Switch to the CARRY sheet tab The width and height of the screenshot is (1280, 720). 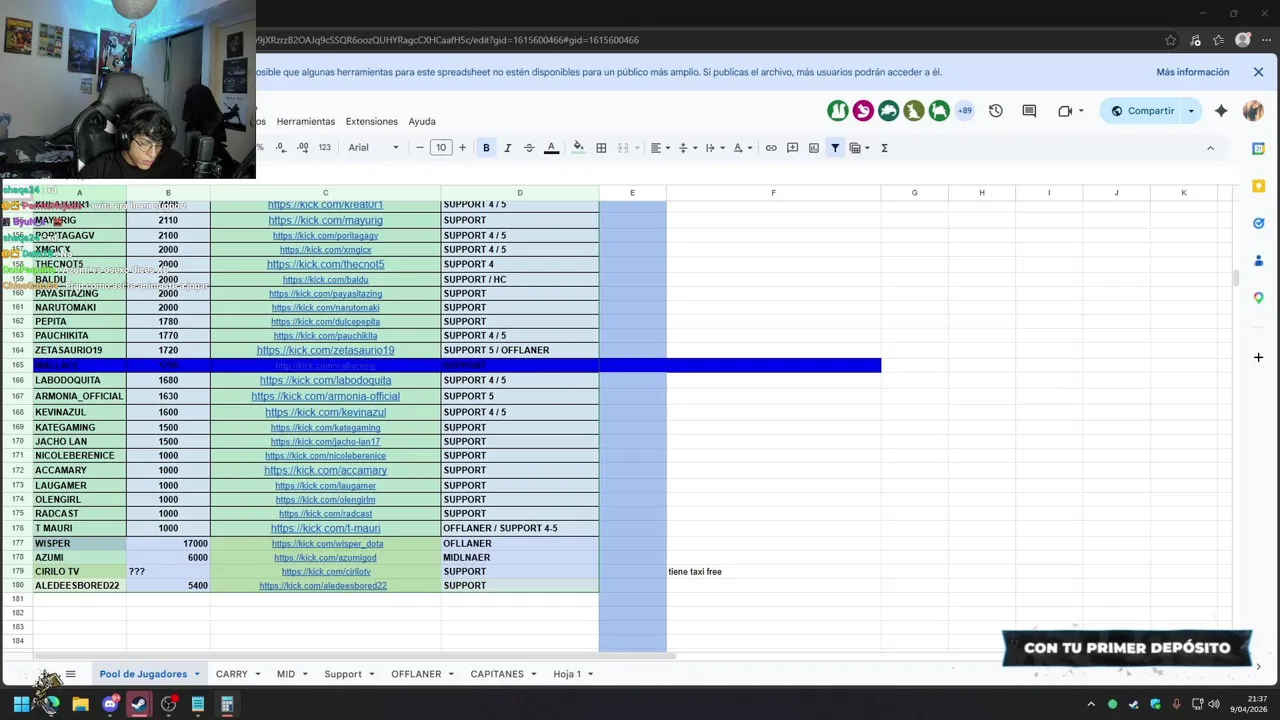click(x=231, y=674)
